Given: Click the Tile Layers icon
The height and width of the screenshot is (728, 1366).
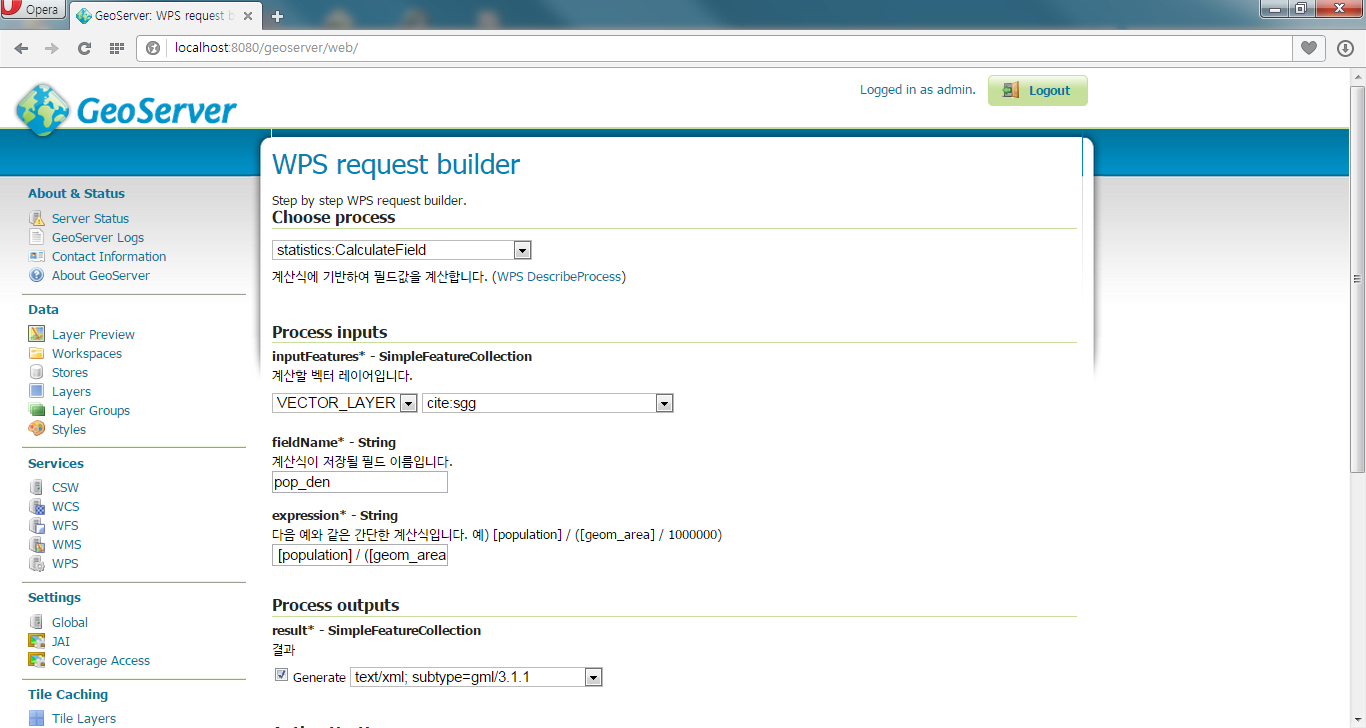Looking at the screenshot, I should click(37, 718).
